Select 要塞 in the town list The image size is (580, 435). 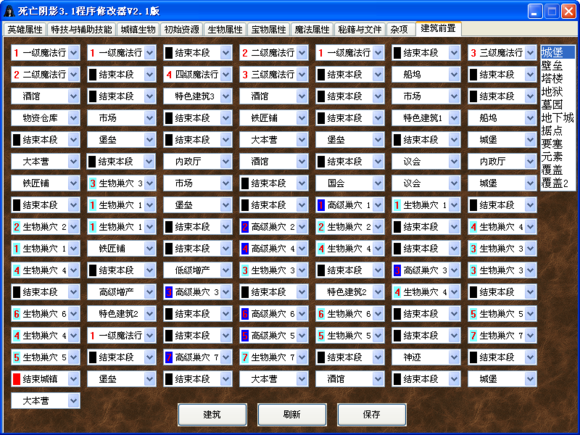point(558,144)
